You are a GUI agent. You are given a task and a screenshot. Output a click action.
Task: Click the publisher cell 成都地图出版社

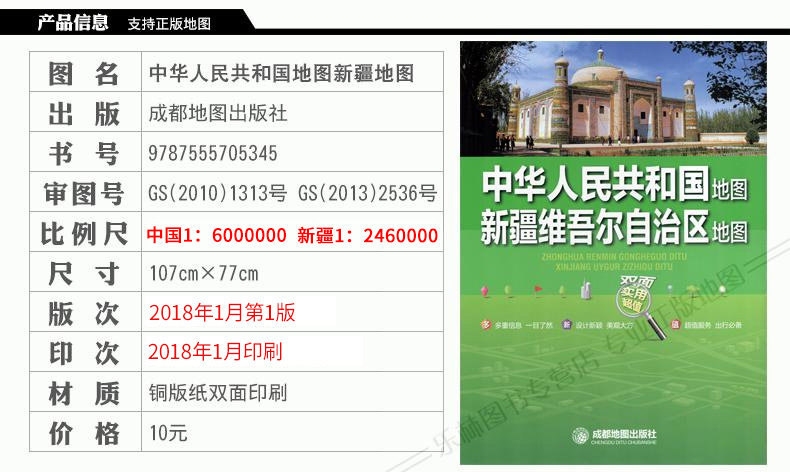[x=292, y=112]
